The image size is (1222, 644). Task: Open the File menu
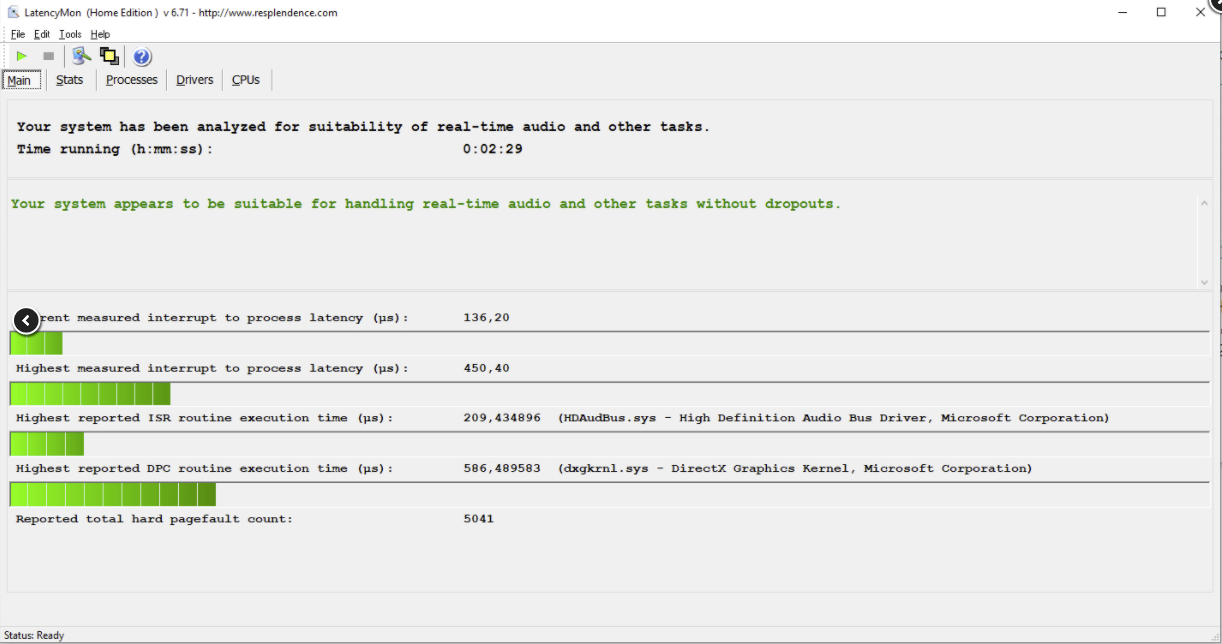18,34
